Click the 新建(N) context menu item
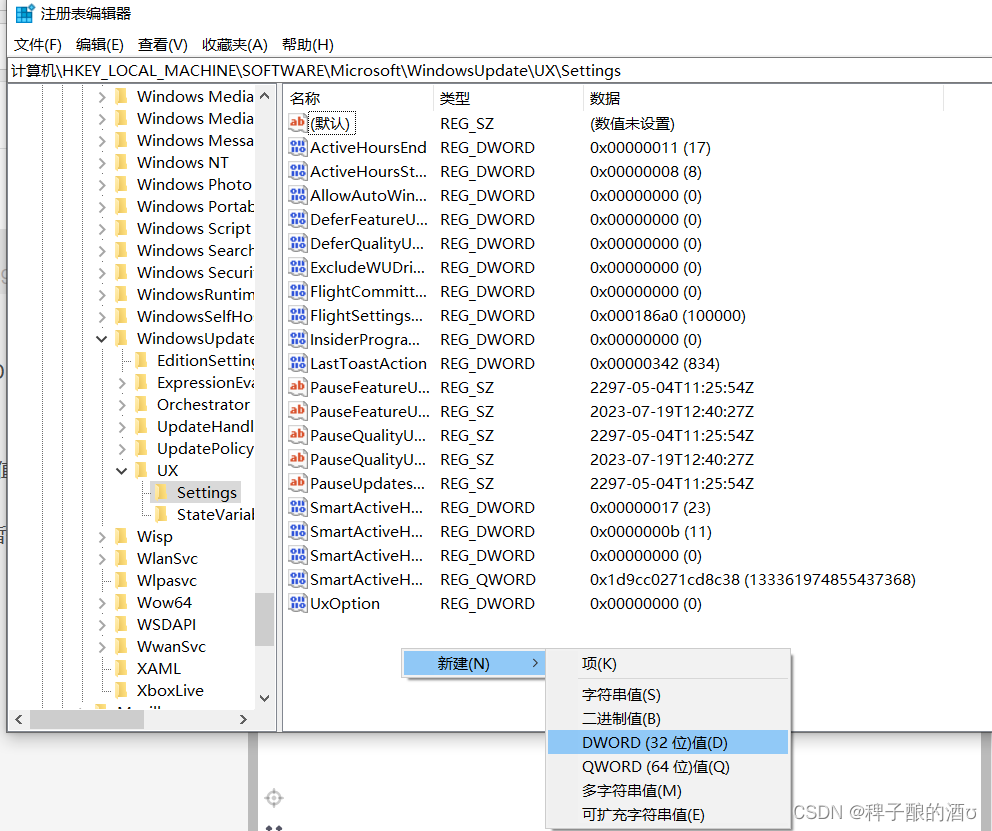Viewport: 992px width, 831px height. coord(473,663)
